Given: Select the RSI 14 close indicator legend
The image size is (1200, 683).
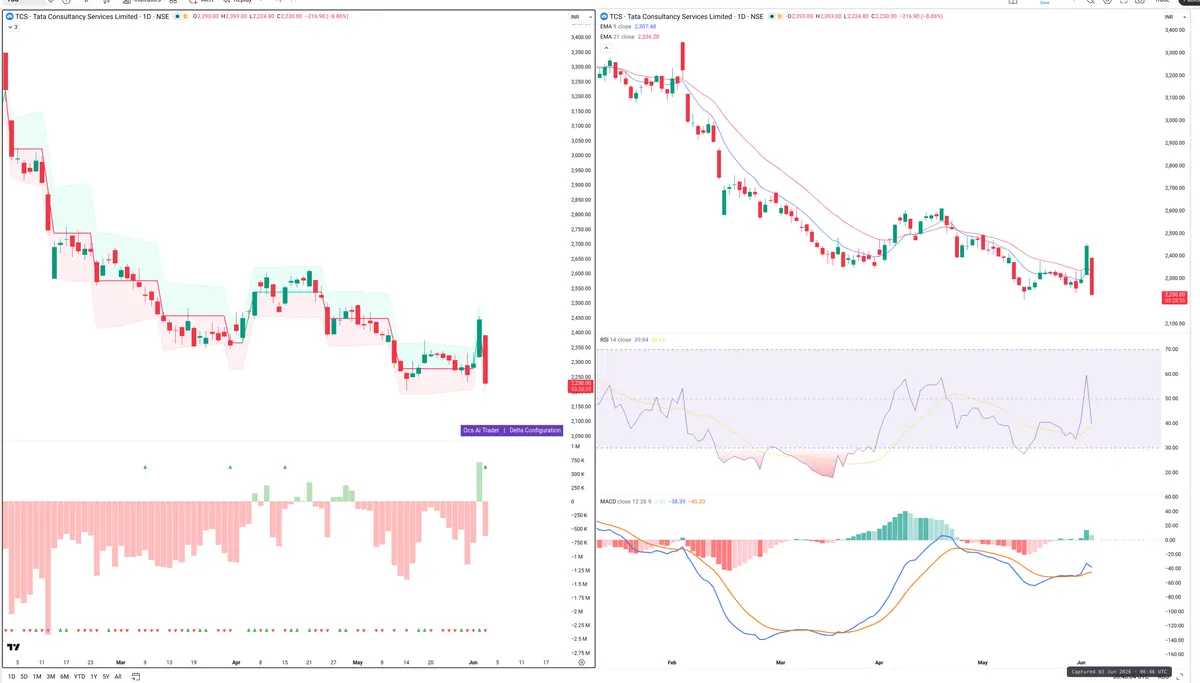Looking at the screenshot, I should tap(616, 340).
